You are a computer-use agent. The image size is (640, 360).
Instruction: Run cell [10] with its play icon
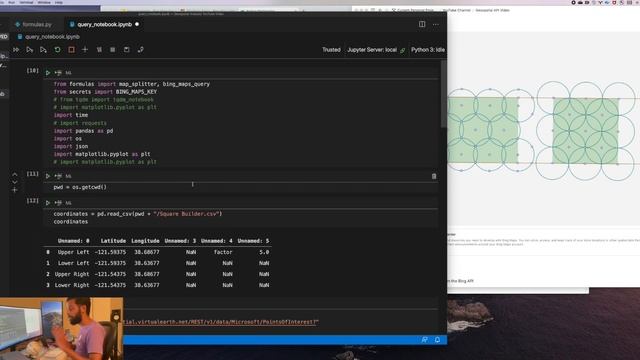pyautogui.click(x=48, y=73)
